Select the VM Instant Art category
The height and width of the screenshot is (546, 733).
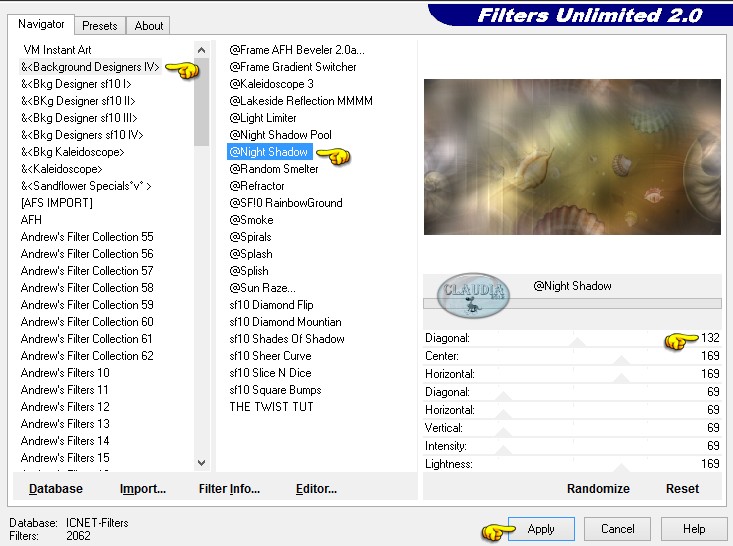tap(57, 50)
